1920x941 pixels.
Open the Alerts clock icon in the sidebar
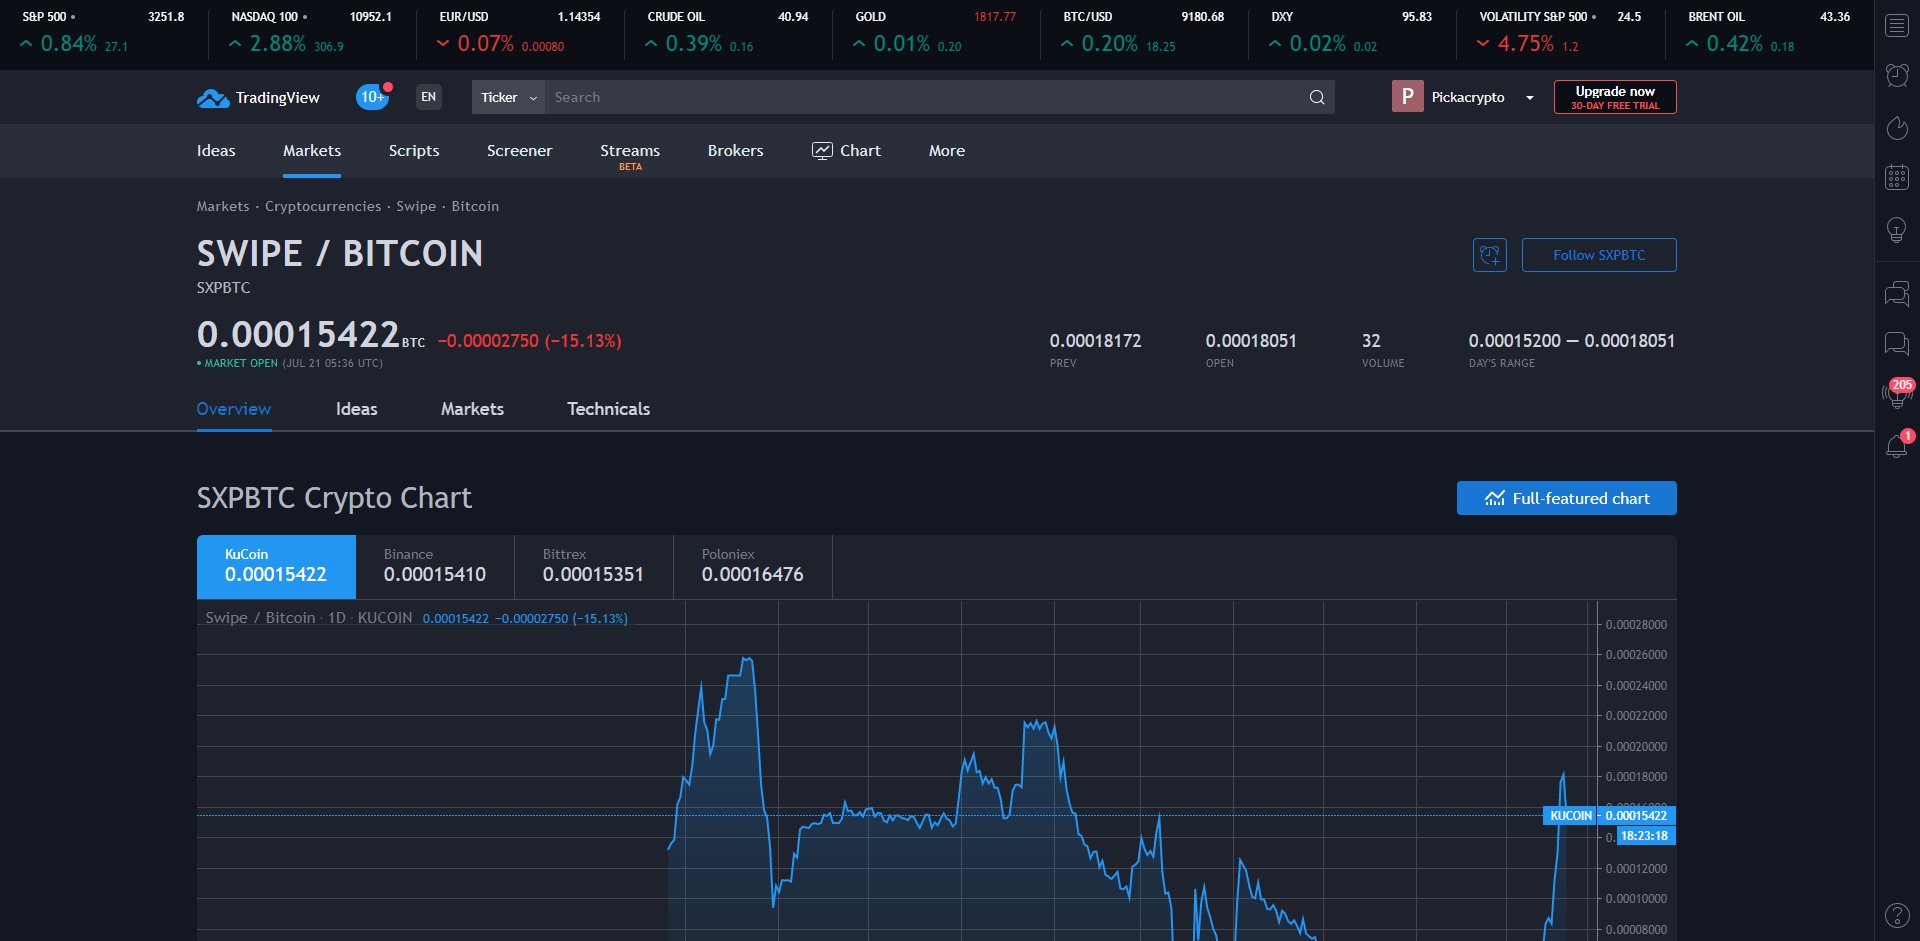click(x=1896, y=75)
